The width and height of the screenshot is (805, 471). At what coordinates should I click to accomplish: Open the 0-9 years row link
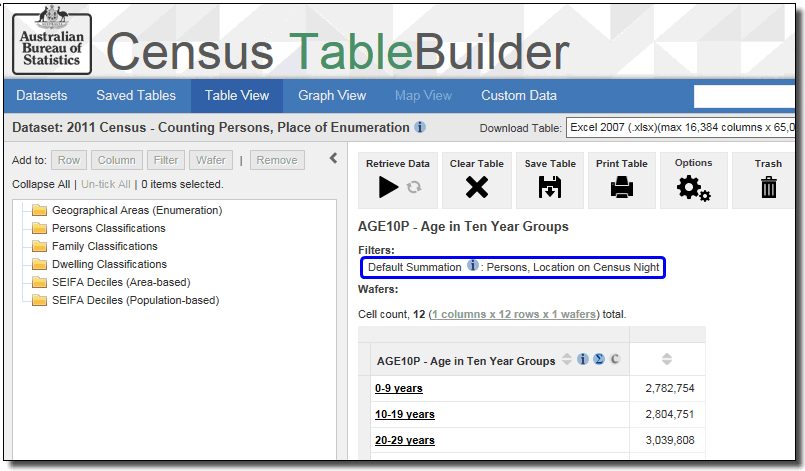pos(399,388)
